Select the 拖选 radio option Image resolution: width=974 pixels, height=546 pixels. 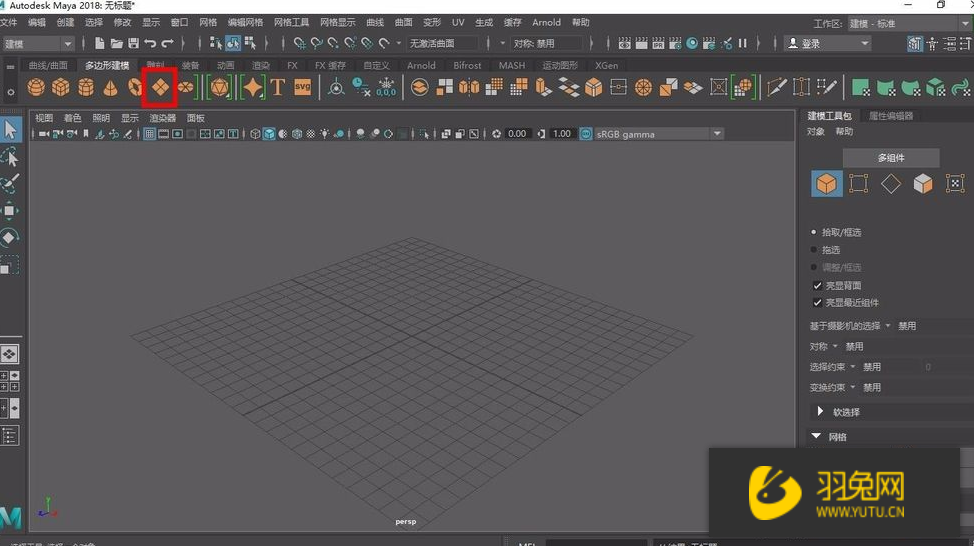click(815, 250)
